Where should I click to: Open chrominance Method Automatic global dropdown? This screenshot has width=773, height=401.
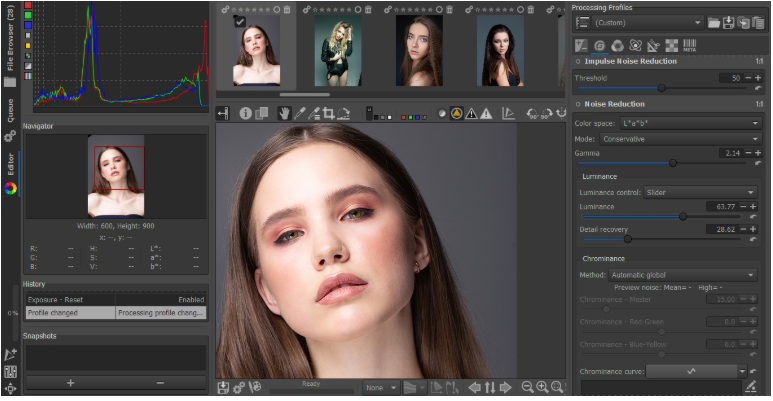coord(683,275)
